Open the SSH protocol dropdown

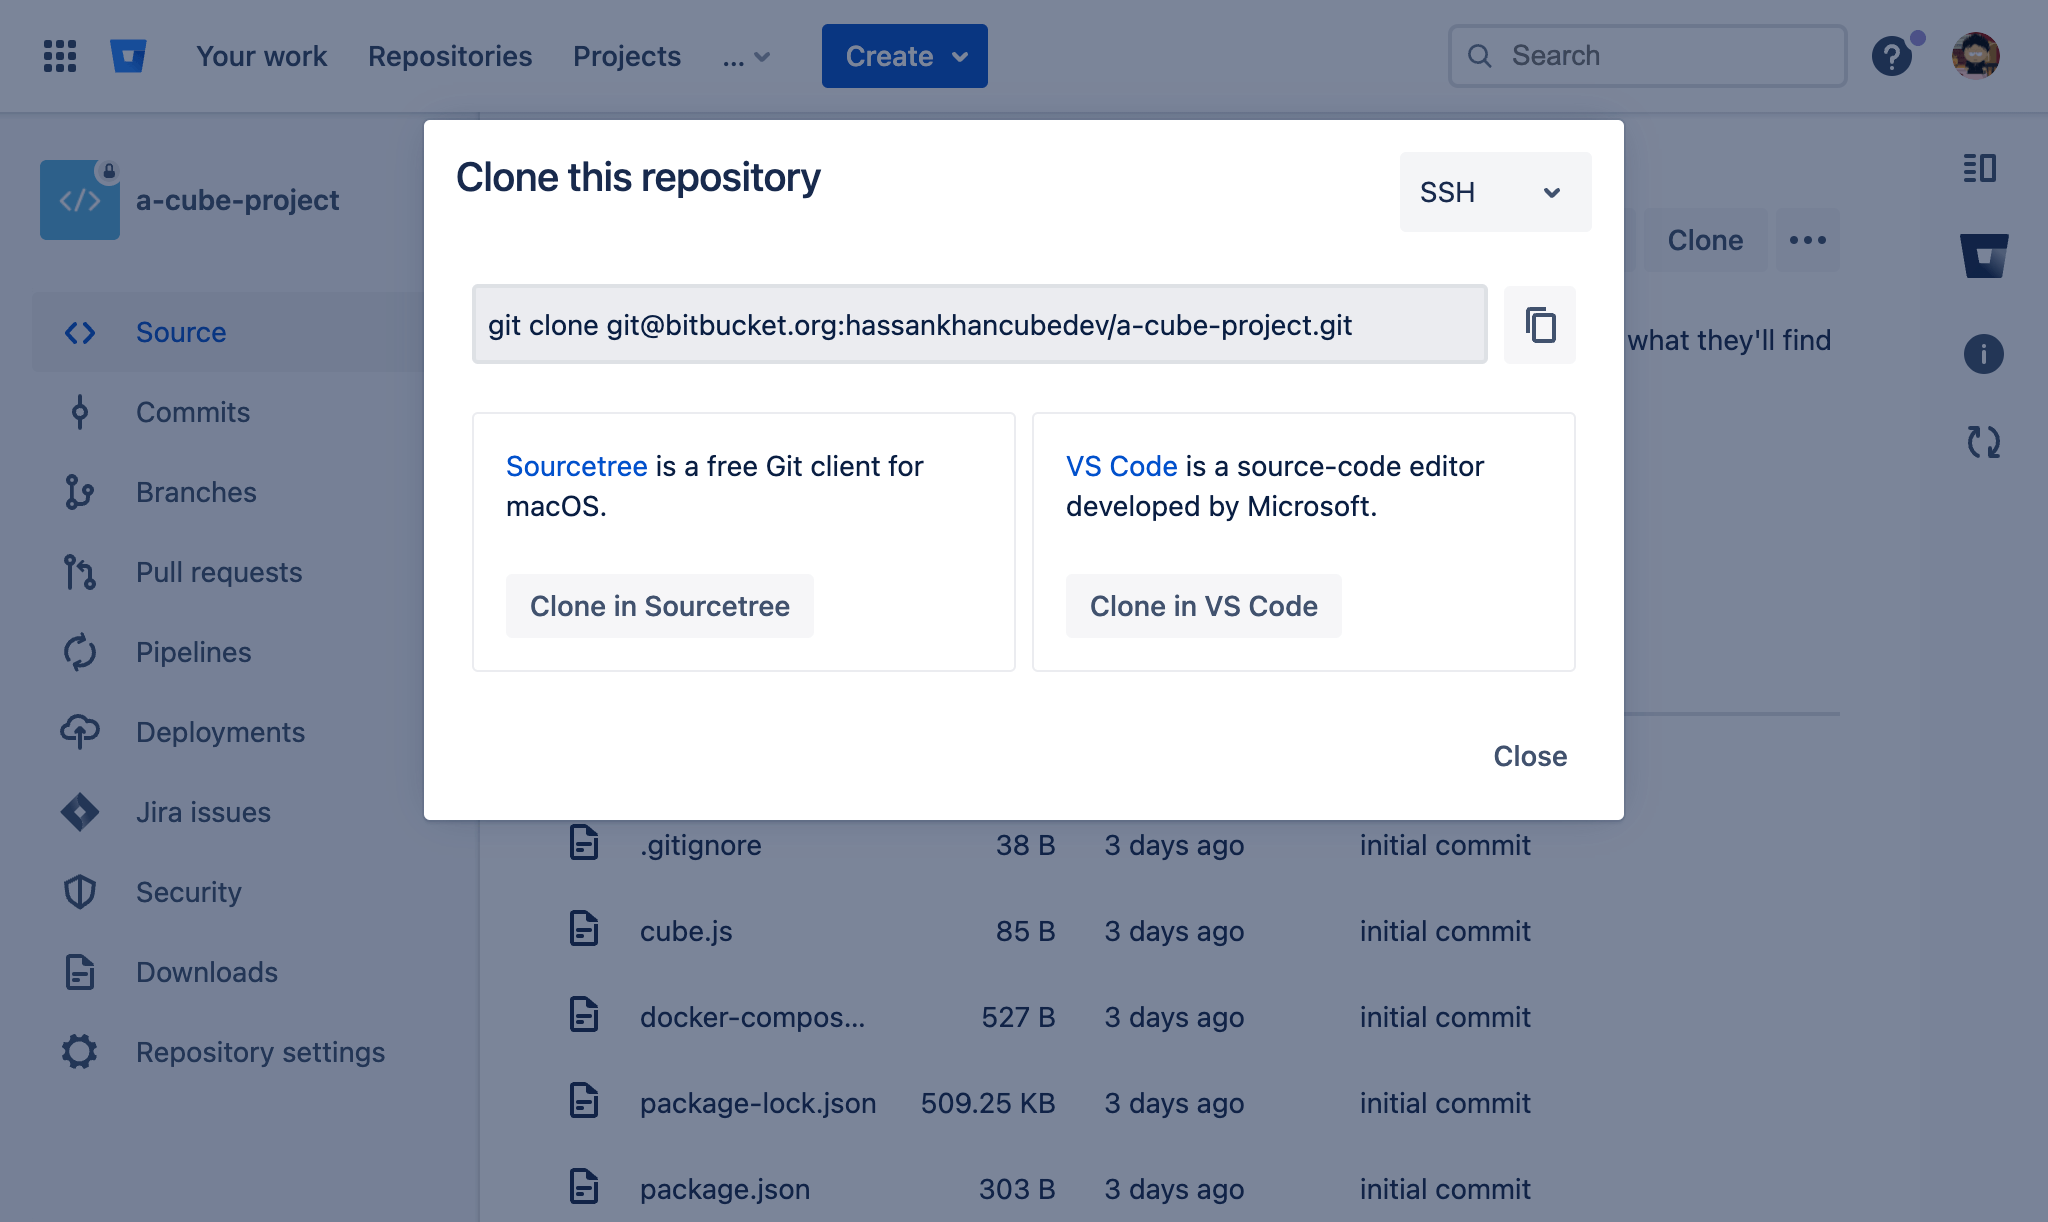pyautogui.click(x=1496, y=192)
